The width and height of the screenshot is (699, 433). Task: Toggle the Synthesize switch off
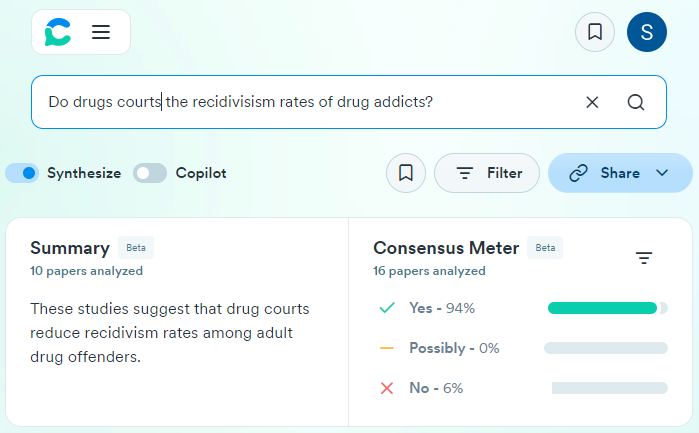coord(22,173)
